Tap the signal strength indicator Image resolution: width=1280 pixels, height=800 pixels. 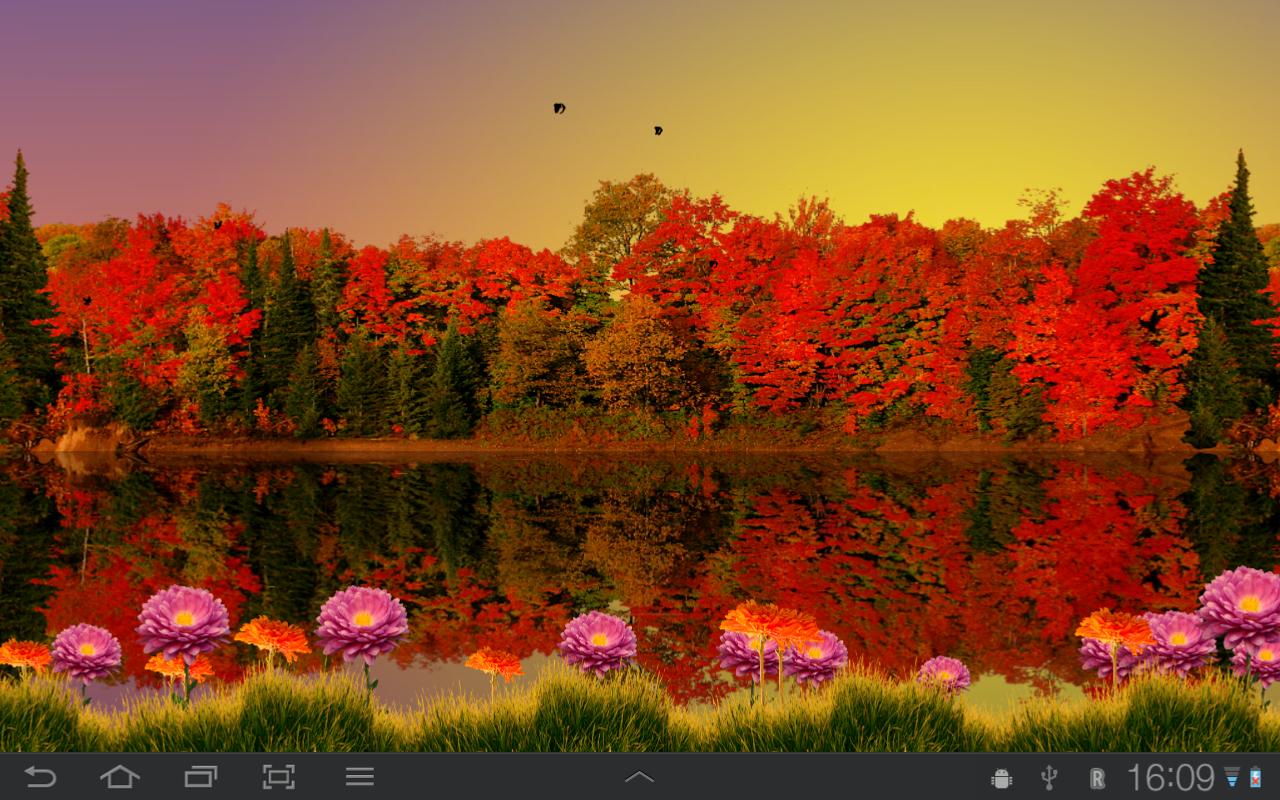tap(1231, 776)
